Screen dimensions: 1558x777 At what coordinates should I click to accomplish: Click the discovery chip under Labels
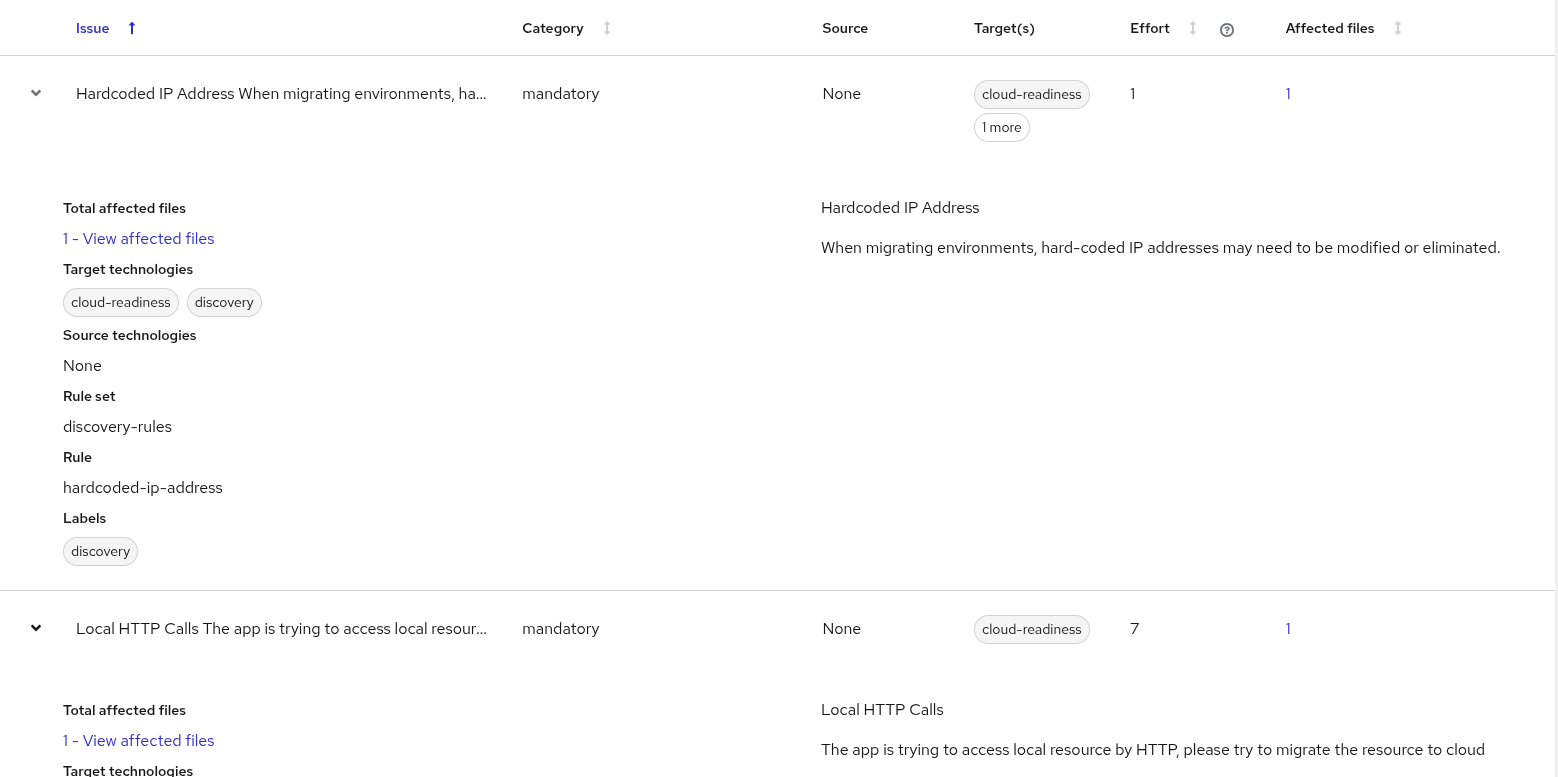100,551
